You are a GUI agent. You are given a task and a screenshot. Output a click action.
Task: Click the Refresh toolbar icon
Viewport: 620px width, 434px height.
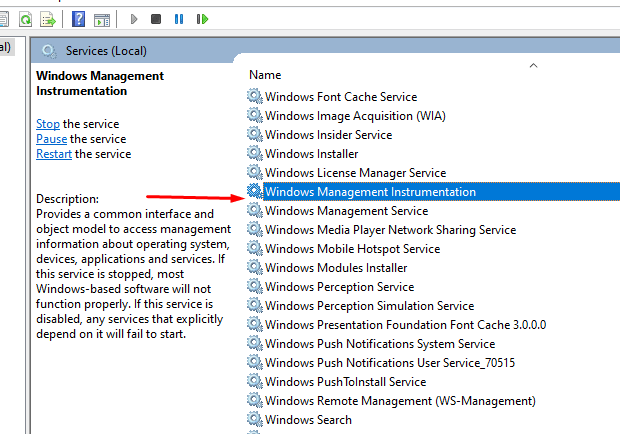[x=24, y=19]
